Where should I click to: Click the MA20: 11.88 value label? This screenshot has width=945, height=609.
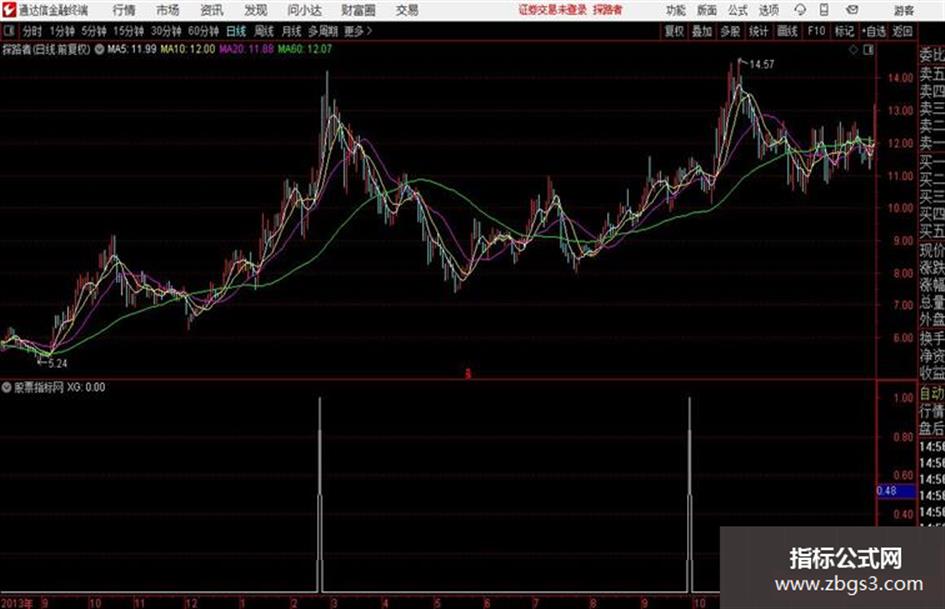point(246,49)
